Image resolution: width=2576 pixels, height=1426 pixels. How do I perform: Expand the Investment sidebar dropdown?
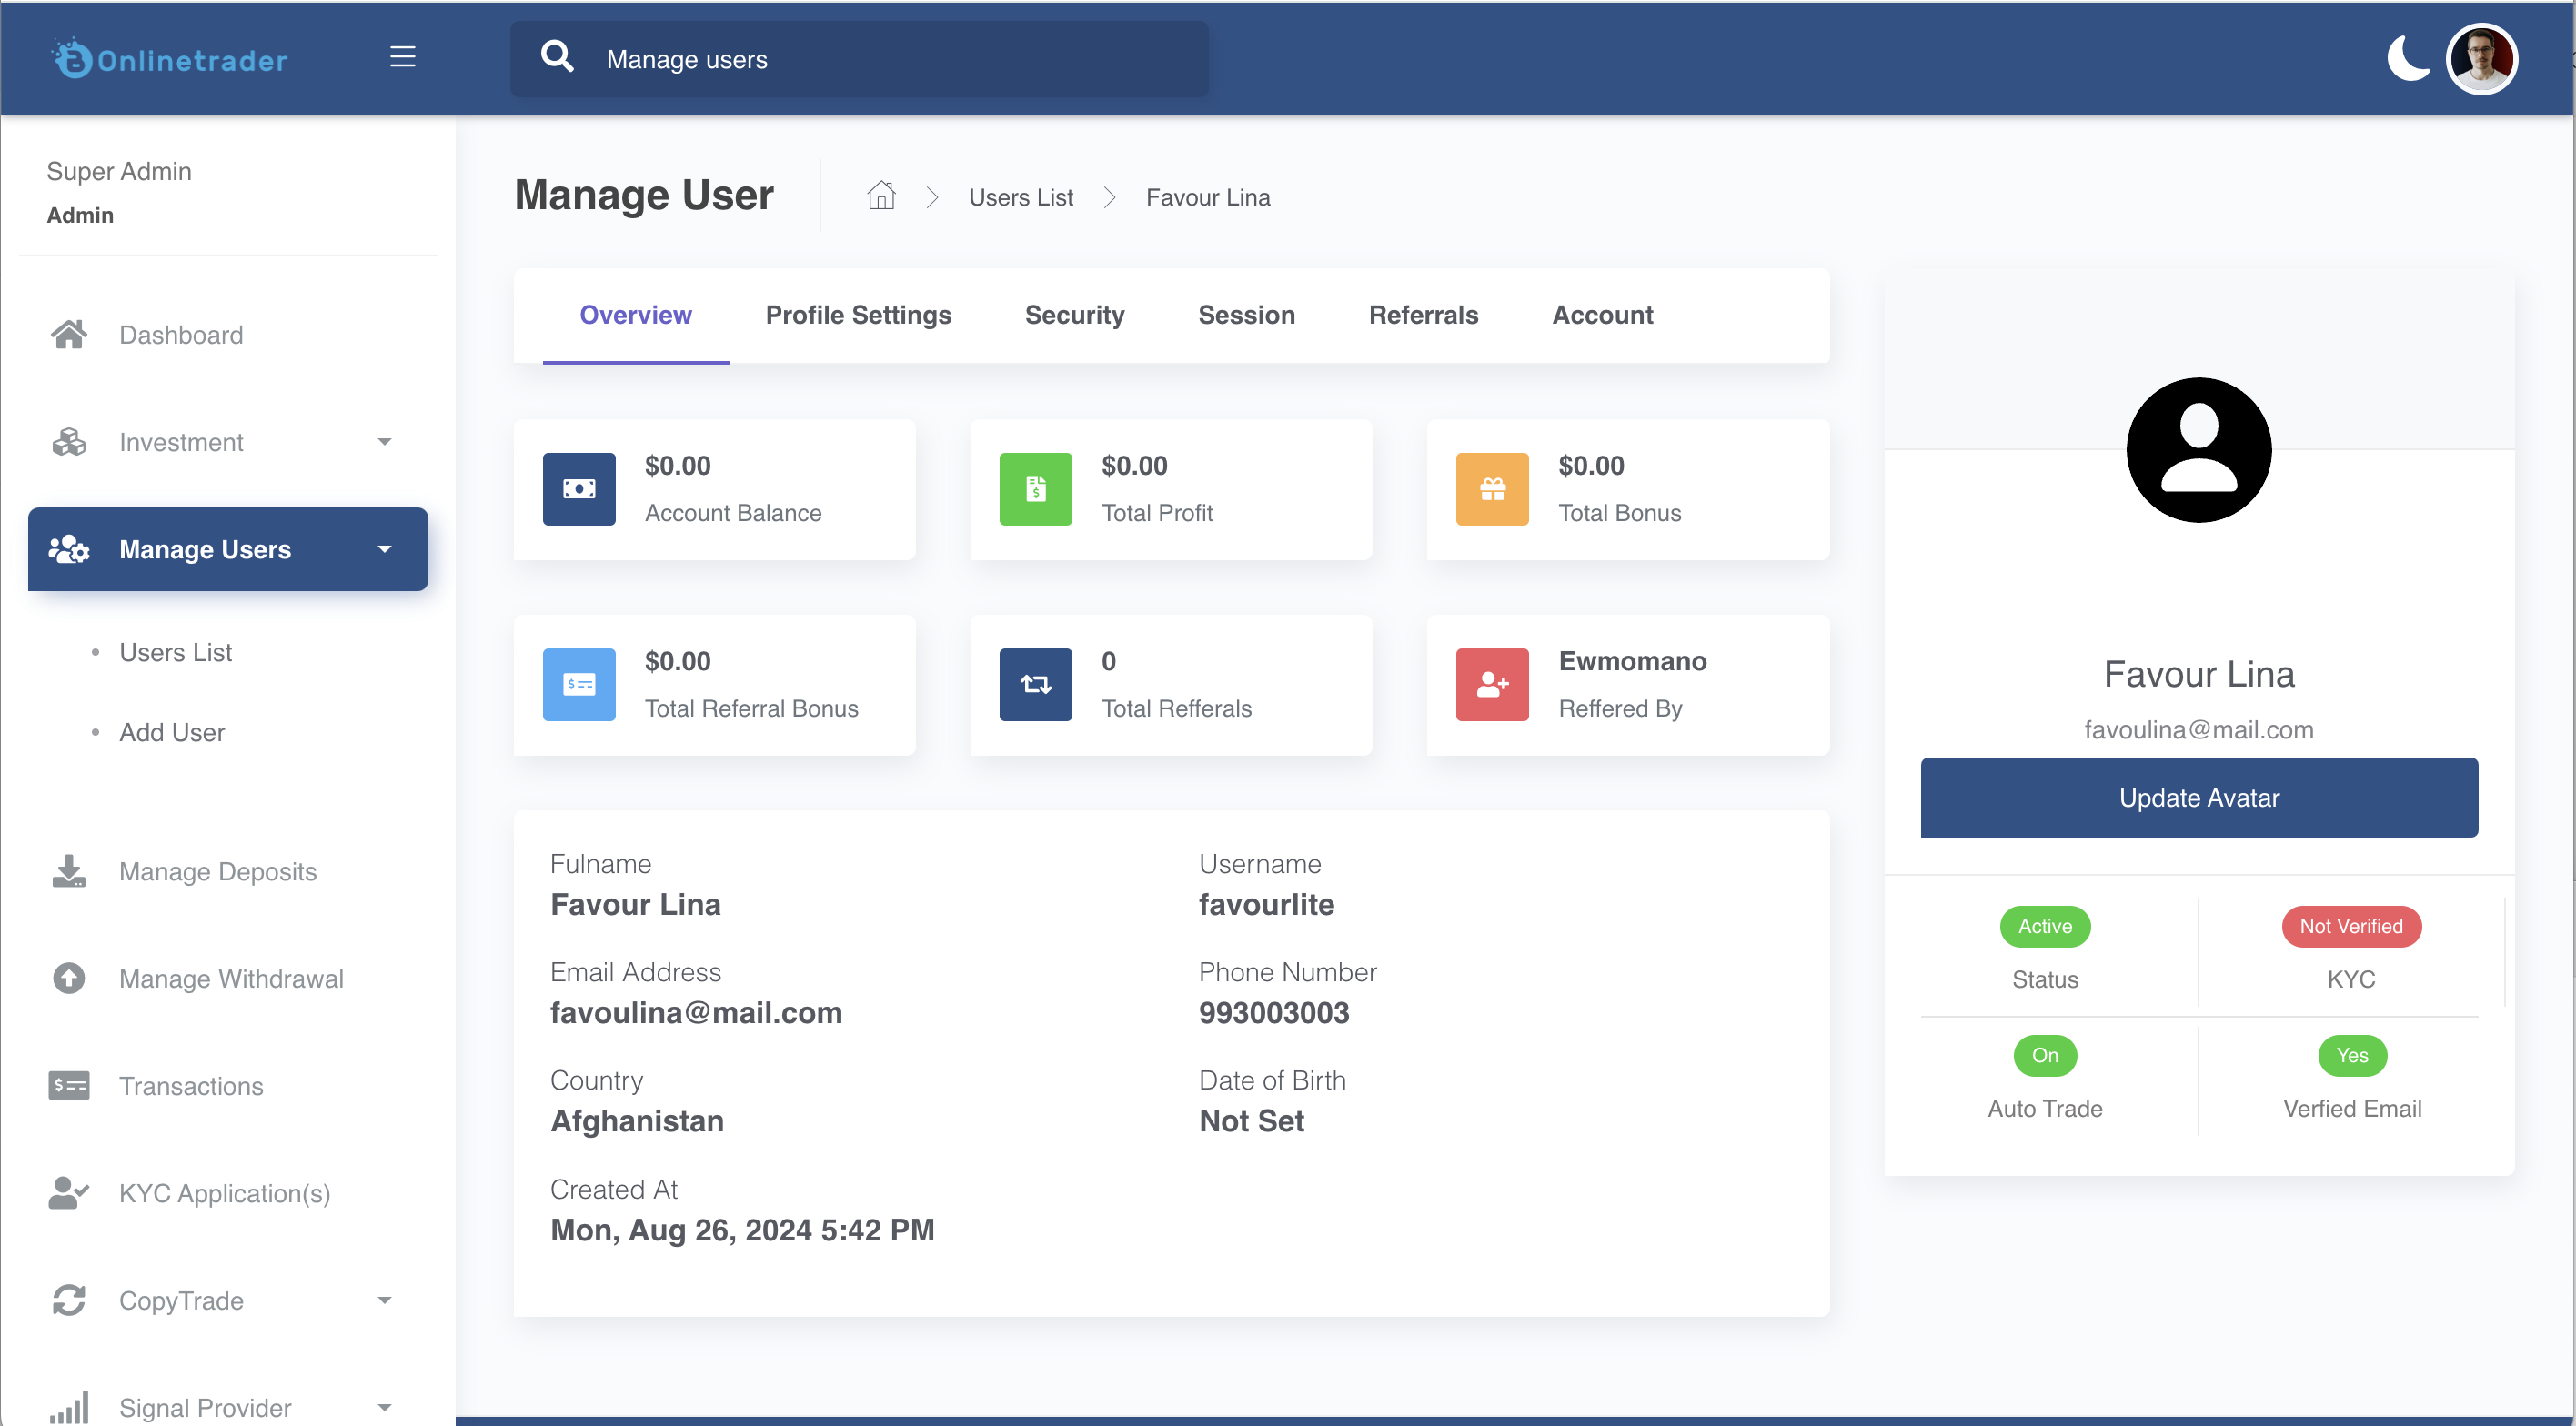[x=228, y=441]
